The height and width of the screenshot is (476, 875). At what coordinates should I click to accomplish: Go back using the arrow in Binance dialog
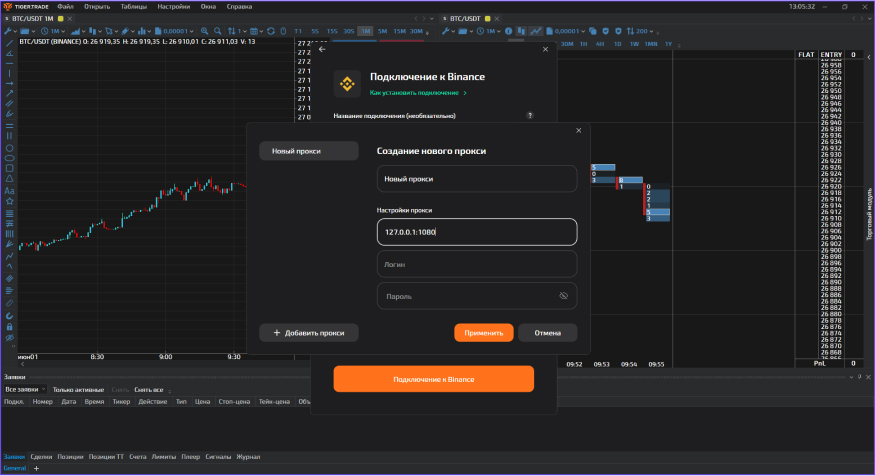pos(322,49)
